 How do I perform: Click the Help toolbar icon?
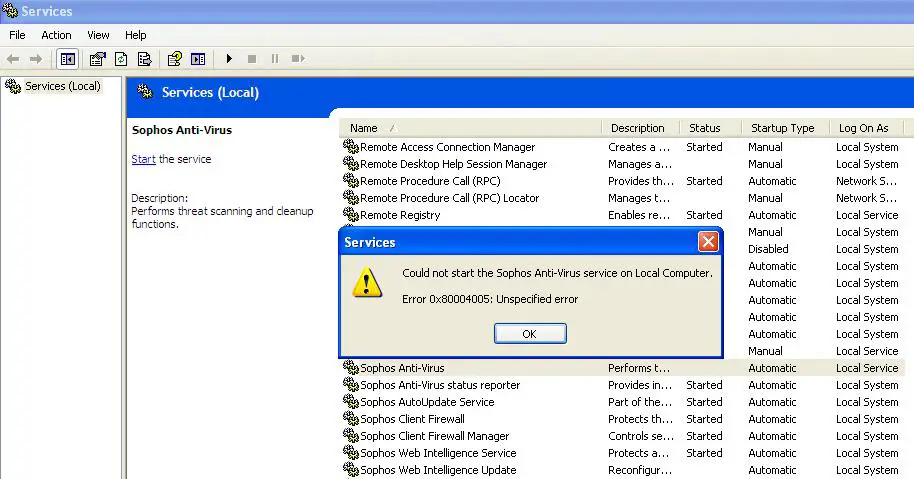(x=174, y=59)
